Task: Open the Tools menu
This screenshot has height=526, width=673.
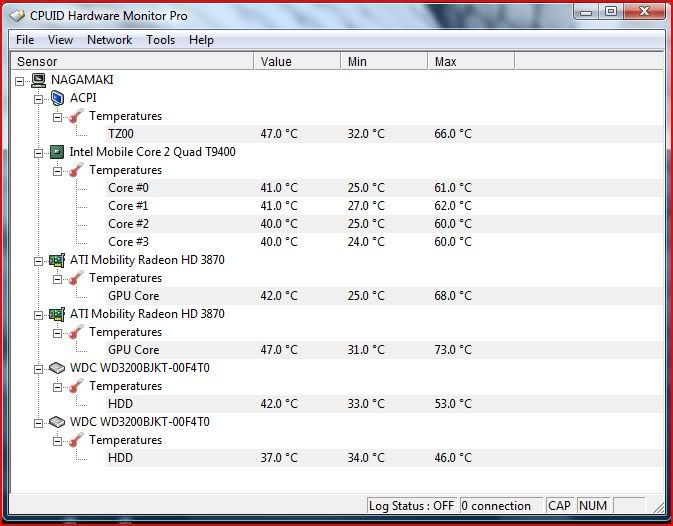Action: click(161, 40)
